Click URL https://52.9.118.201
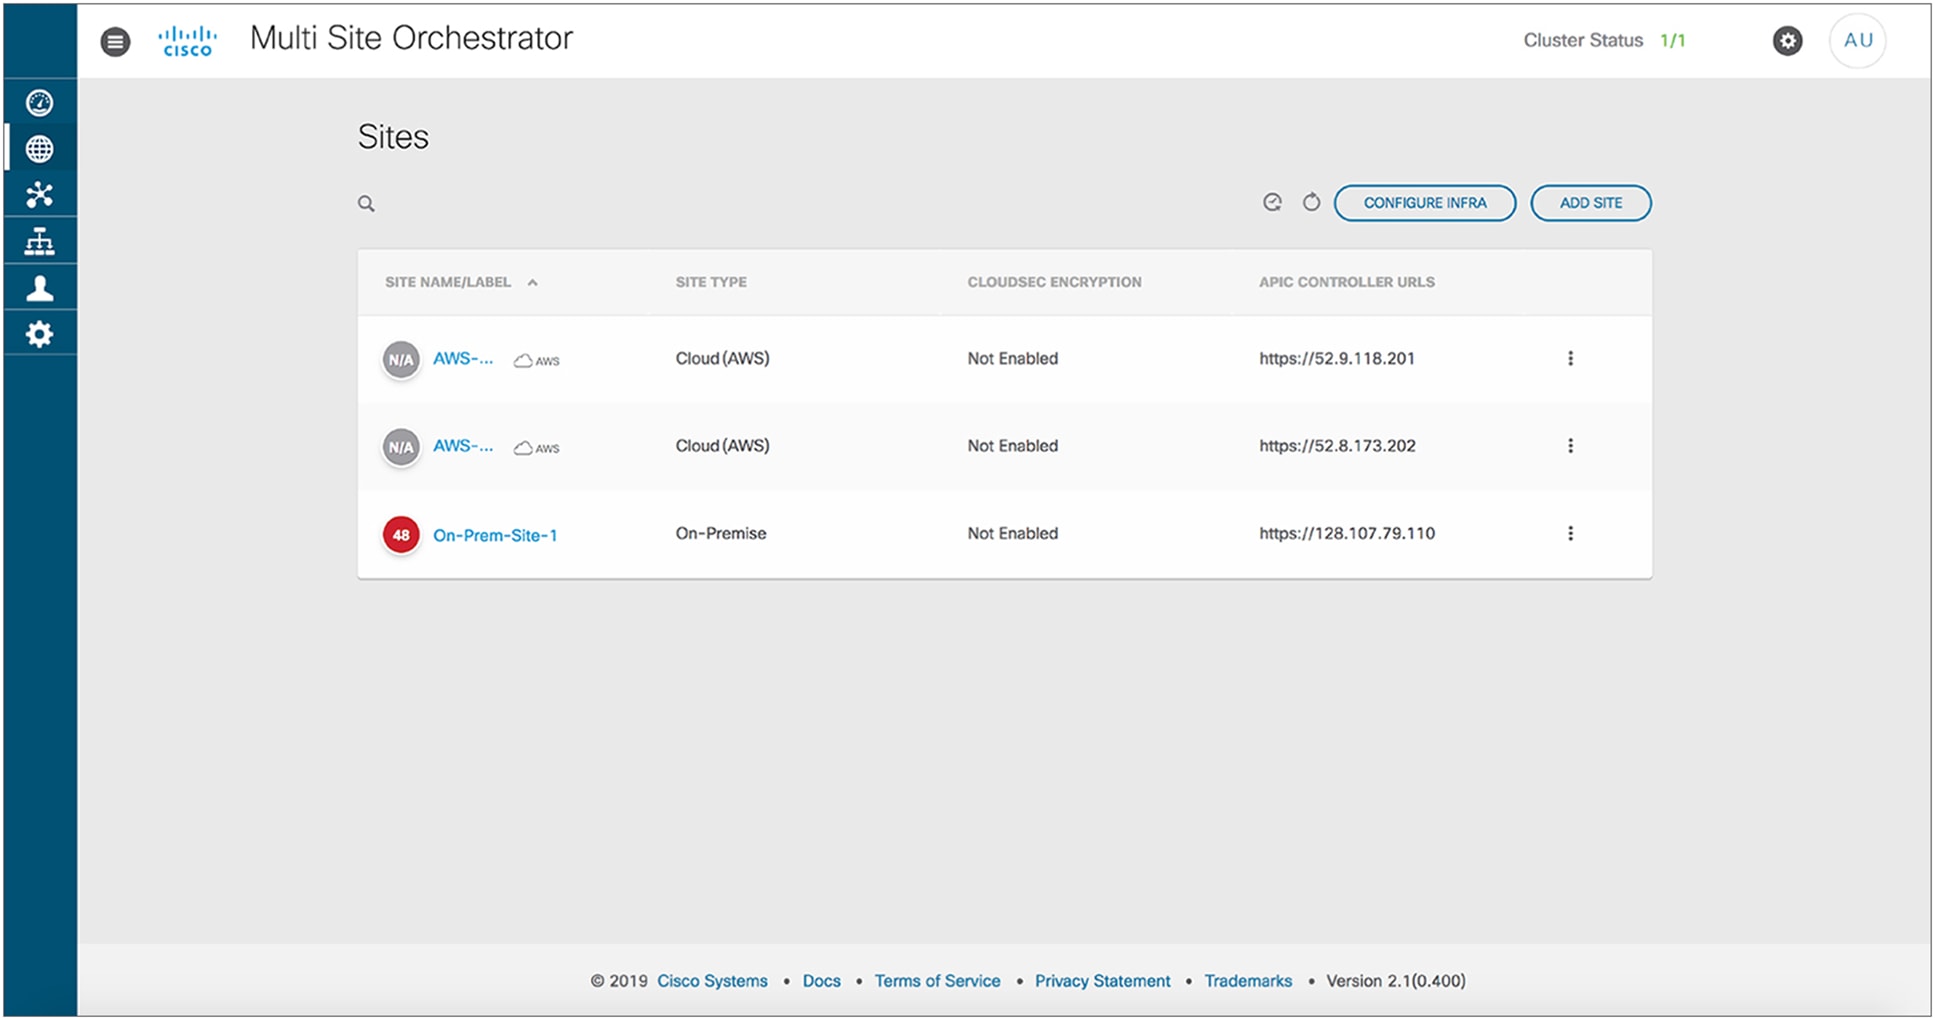The width and height of the screenshot is (1935, 1020). point(1337,359)
